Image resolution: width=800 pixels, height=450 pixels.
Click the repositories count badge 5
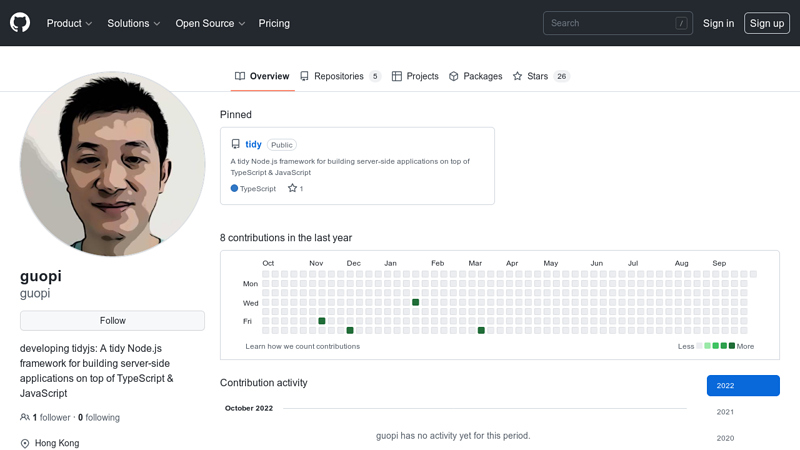pyautogui.click(x=375, y=76)
